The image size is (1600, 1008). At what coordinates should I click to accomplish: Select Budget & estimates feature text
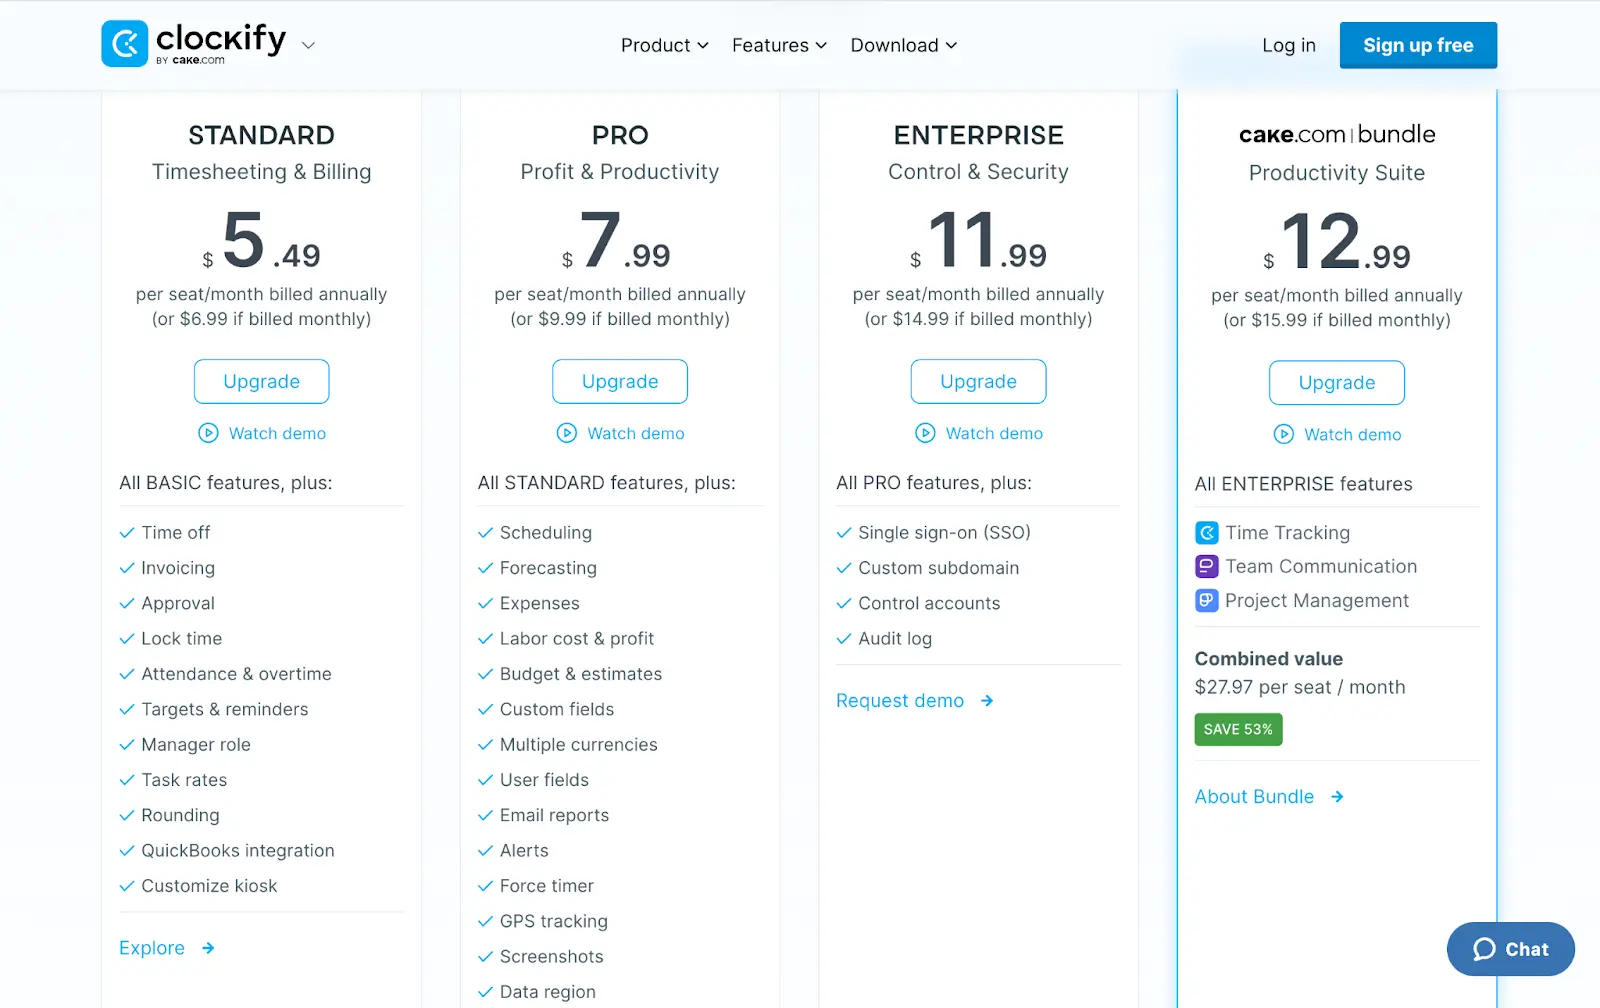pyautogui.click(x=581, y=674)
